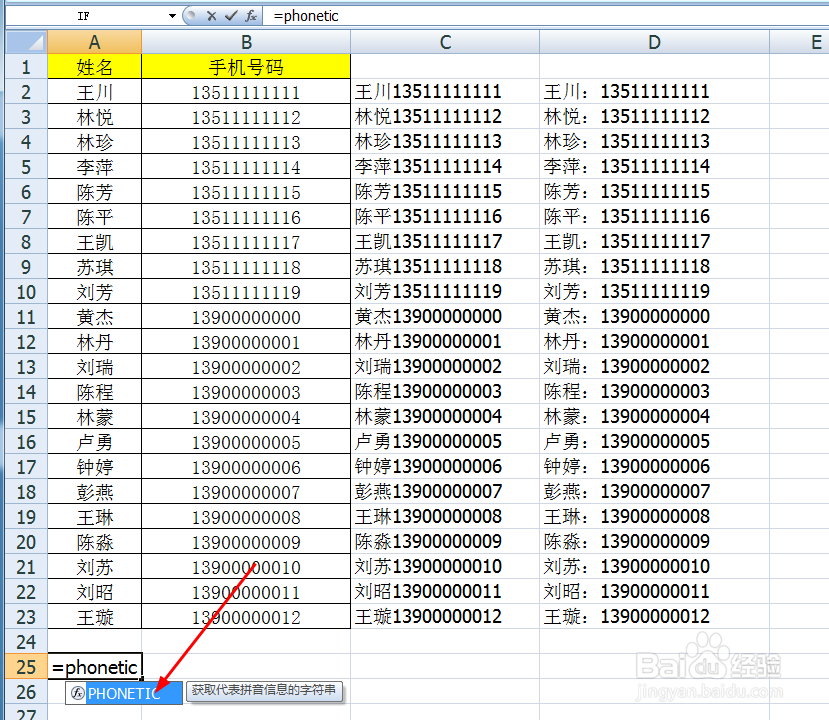Expand the Name Box dropdown arrow
829x720 pixels.
[172, 16]
